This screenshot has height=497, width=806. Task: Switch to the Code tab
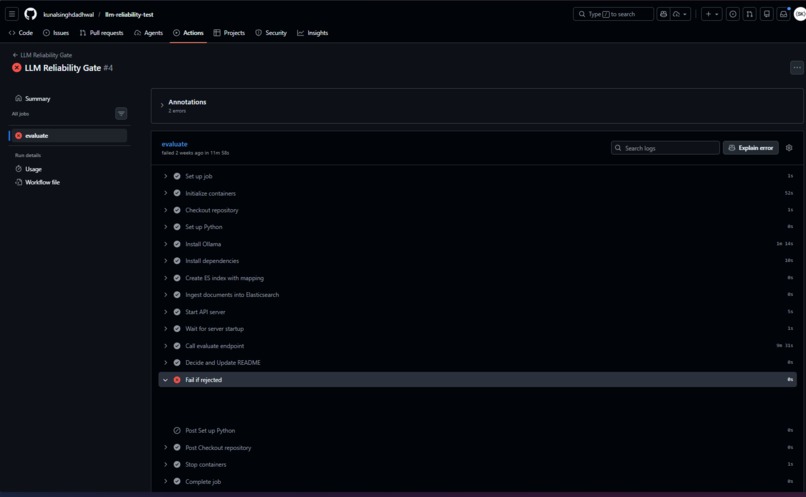pos(21,33)
